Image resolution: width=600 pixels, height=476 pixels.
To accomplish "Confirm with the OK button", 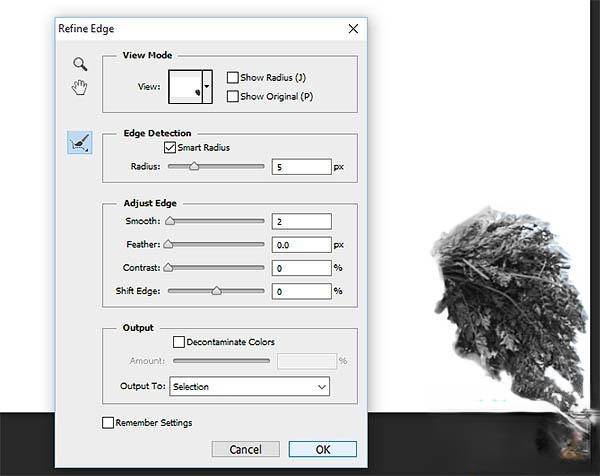I will coord(322,449).
